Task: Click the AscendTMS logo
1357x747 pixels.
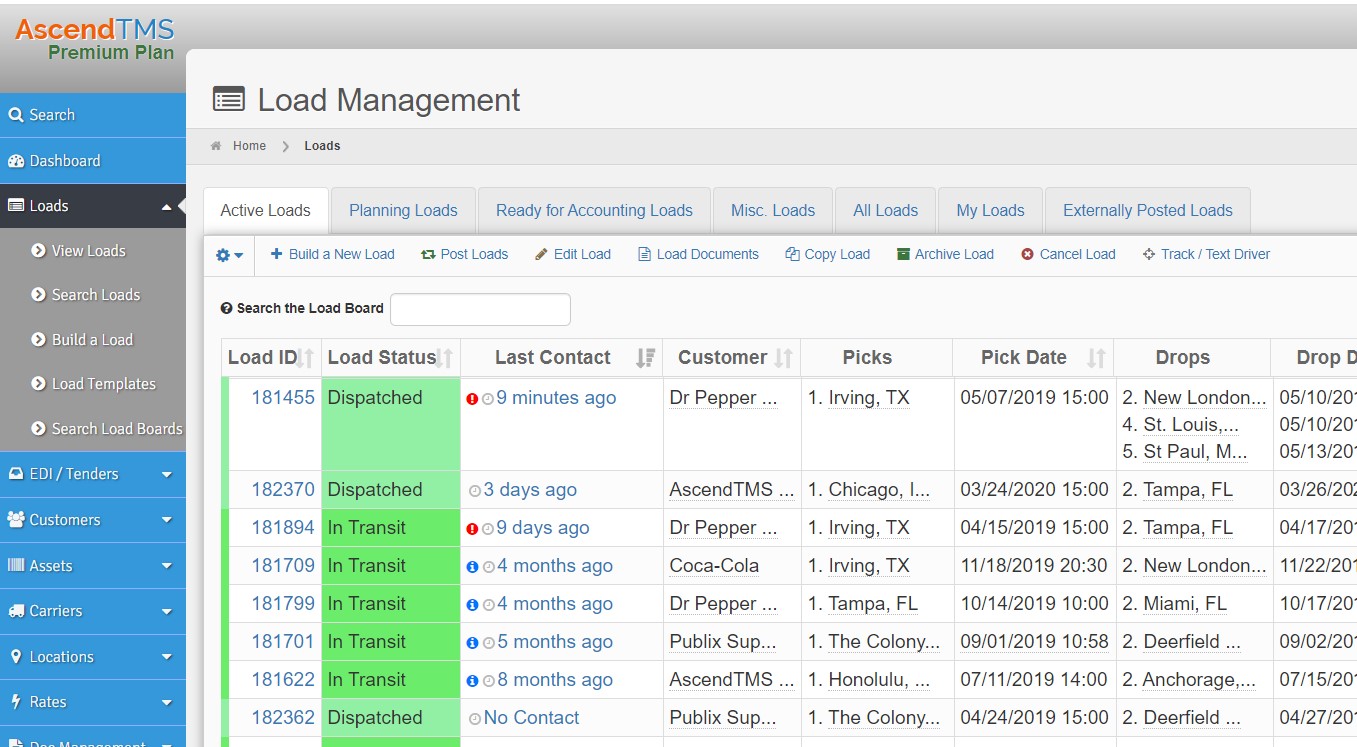Action: click(94, 38)
